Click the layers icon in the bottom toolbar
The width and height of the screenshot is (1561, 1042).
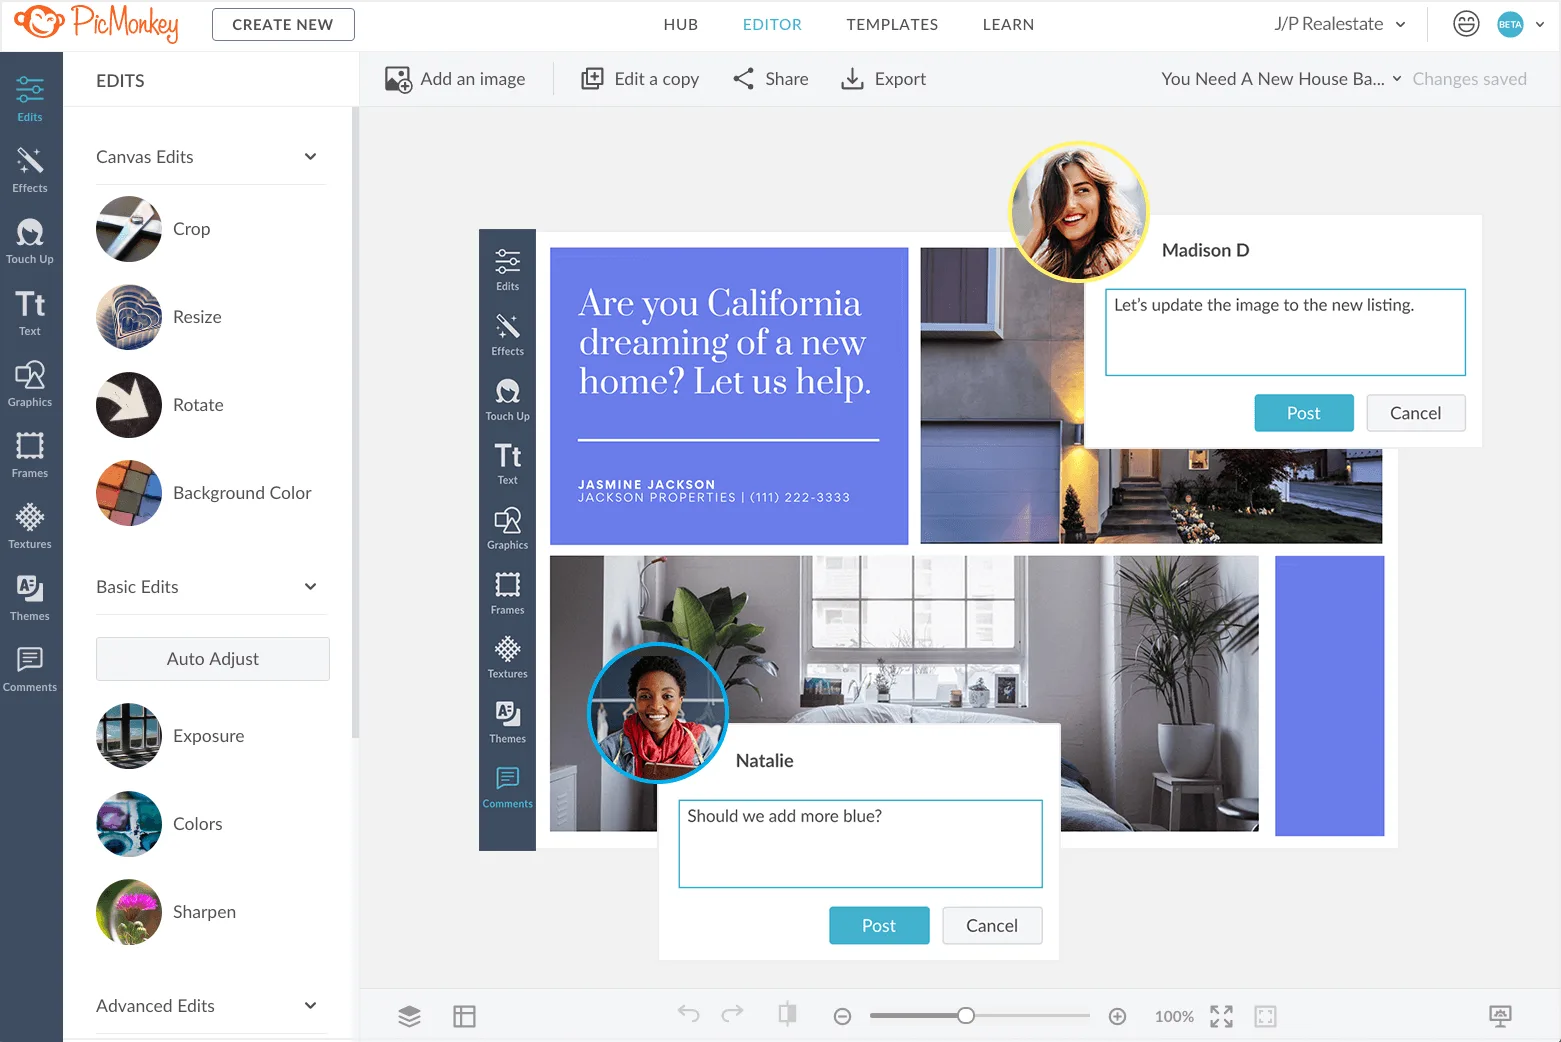[x=409, y=1016]
